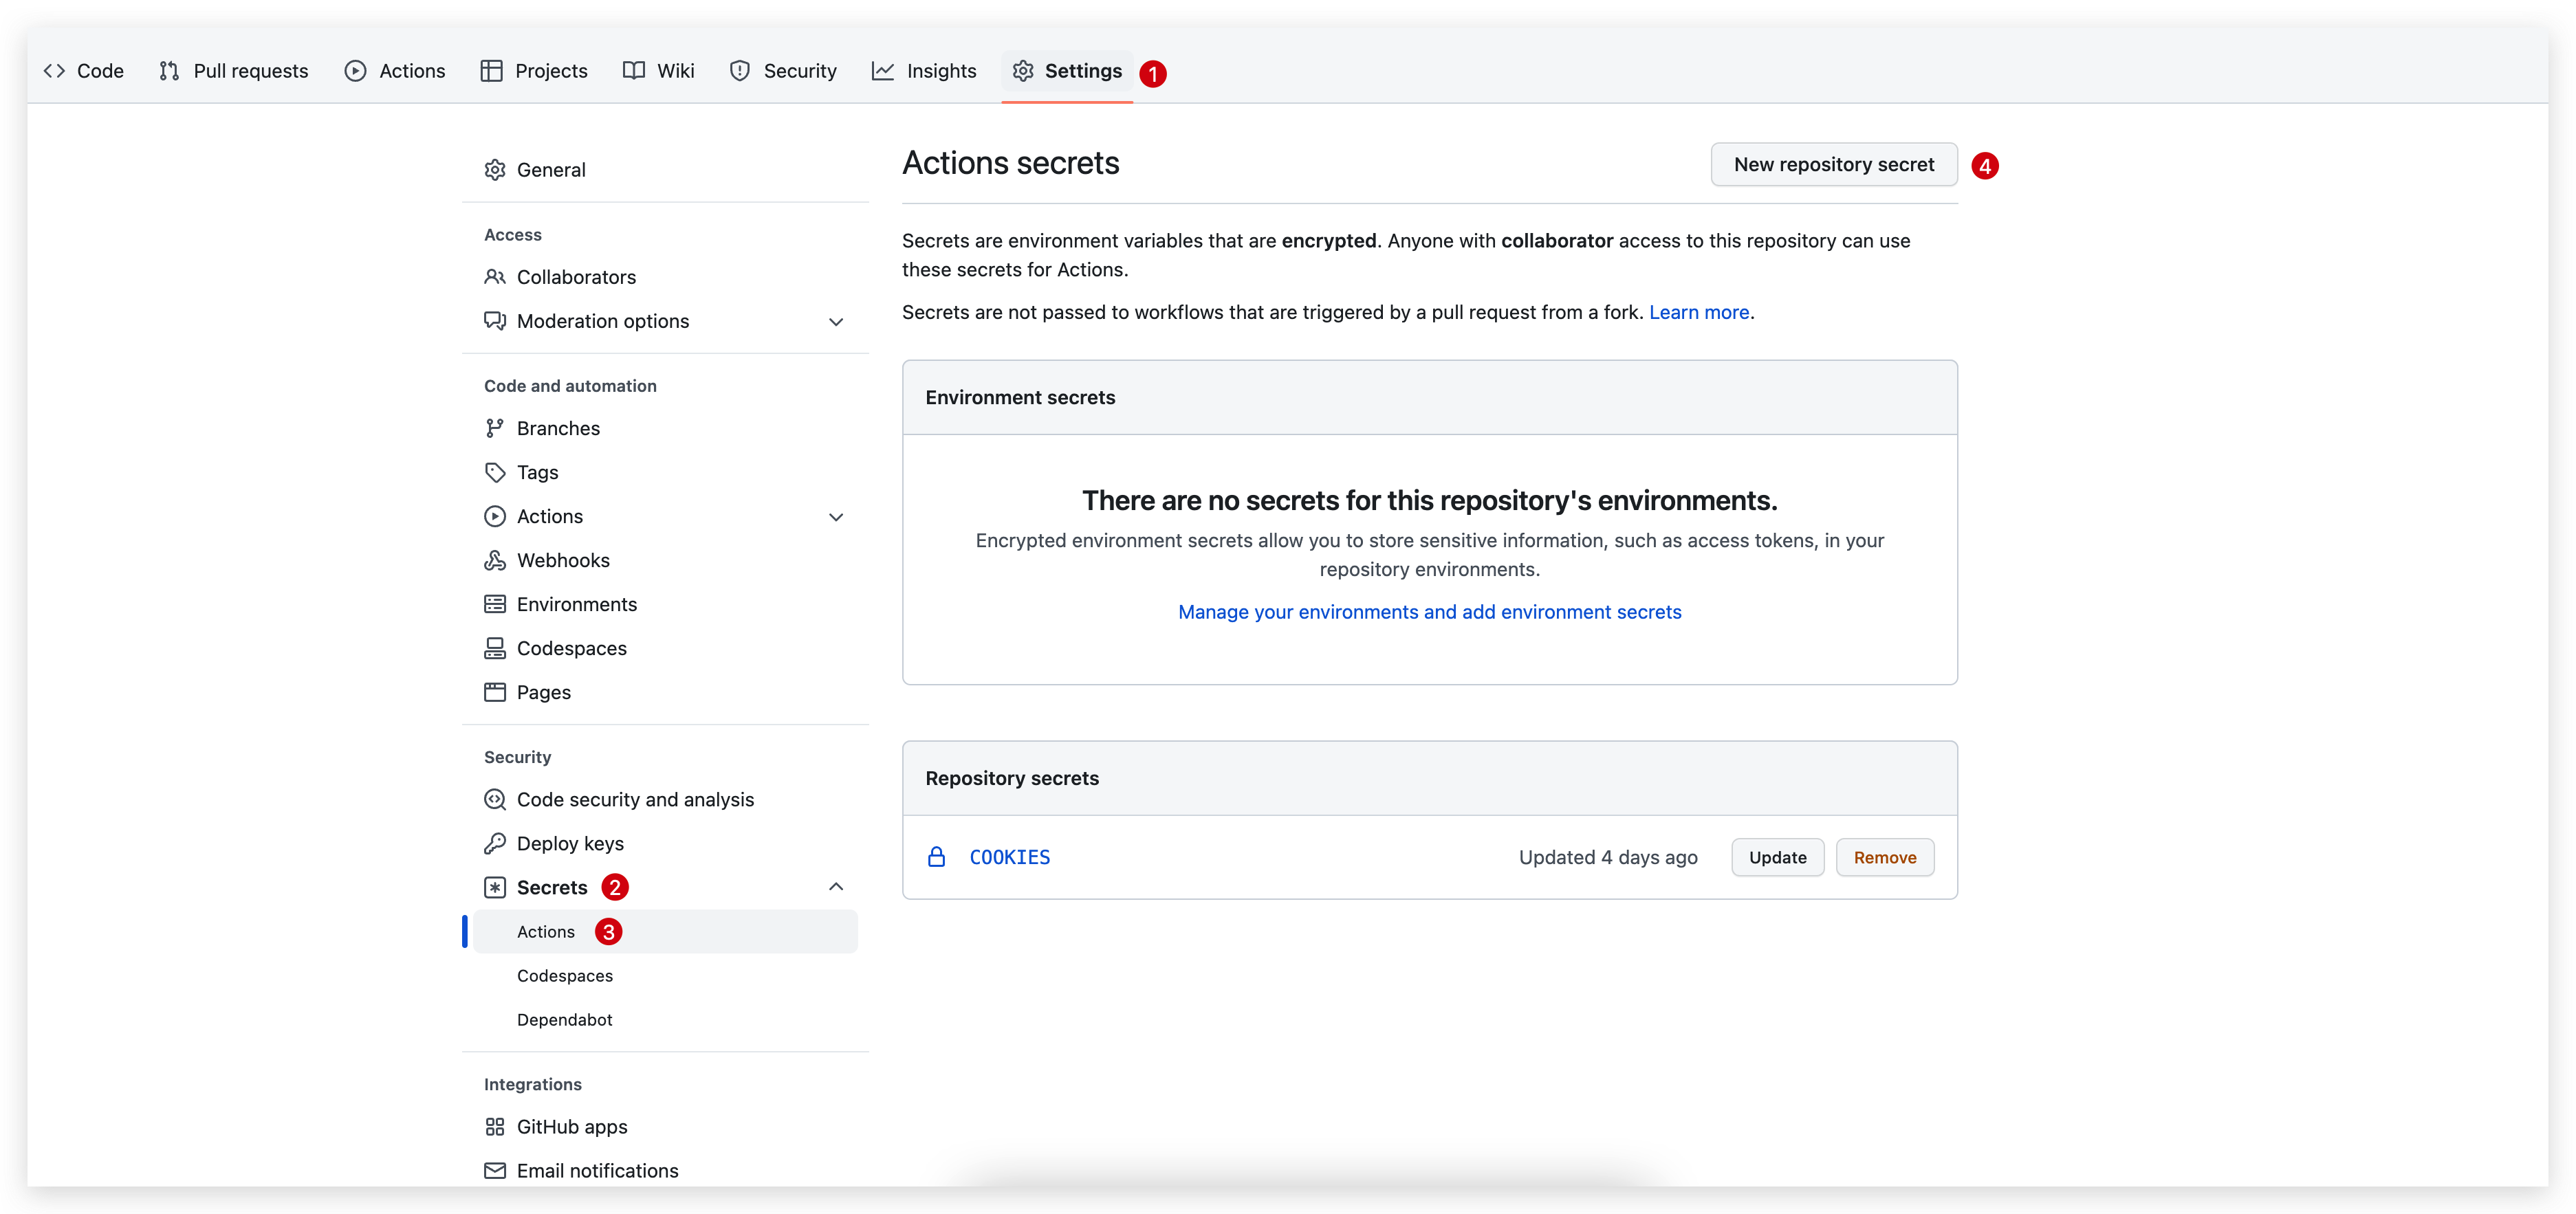Remove the COOKIES secret
Screen dimensions: 2576x1214
[x=1884, y=857]
